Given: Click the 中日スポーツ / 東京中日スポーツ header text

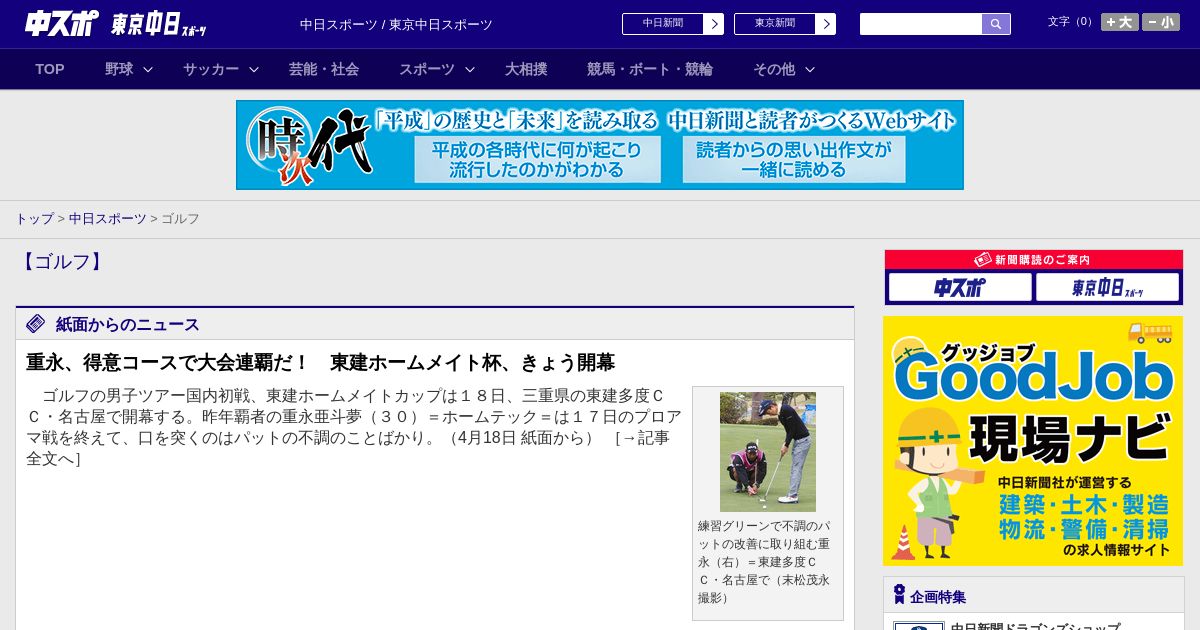Looking at the screenshot, I should (396, 24).
